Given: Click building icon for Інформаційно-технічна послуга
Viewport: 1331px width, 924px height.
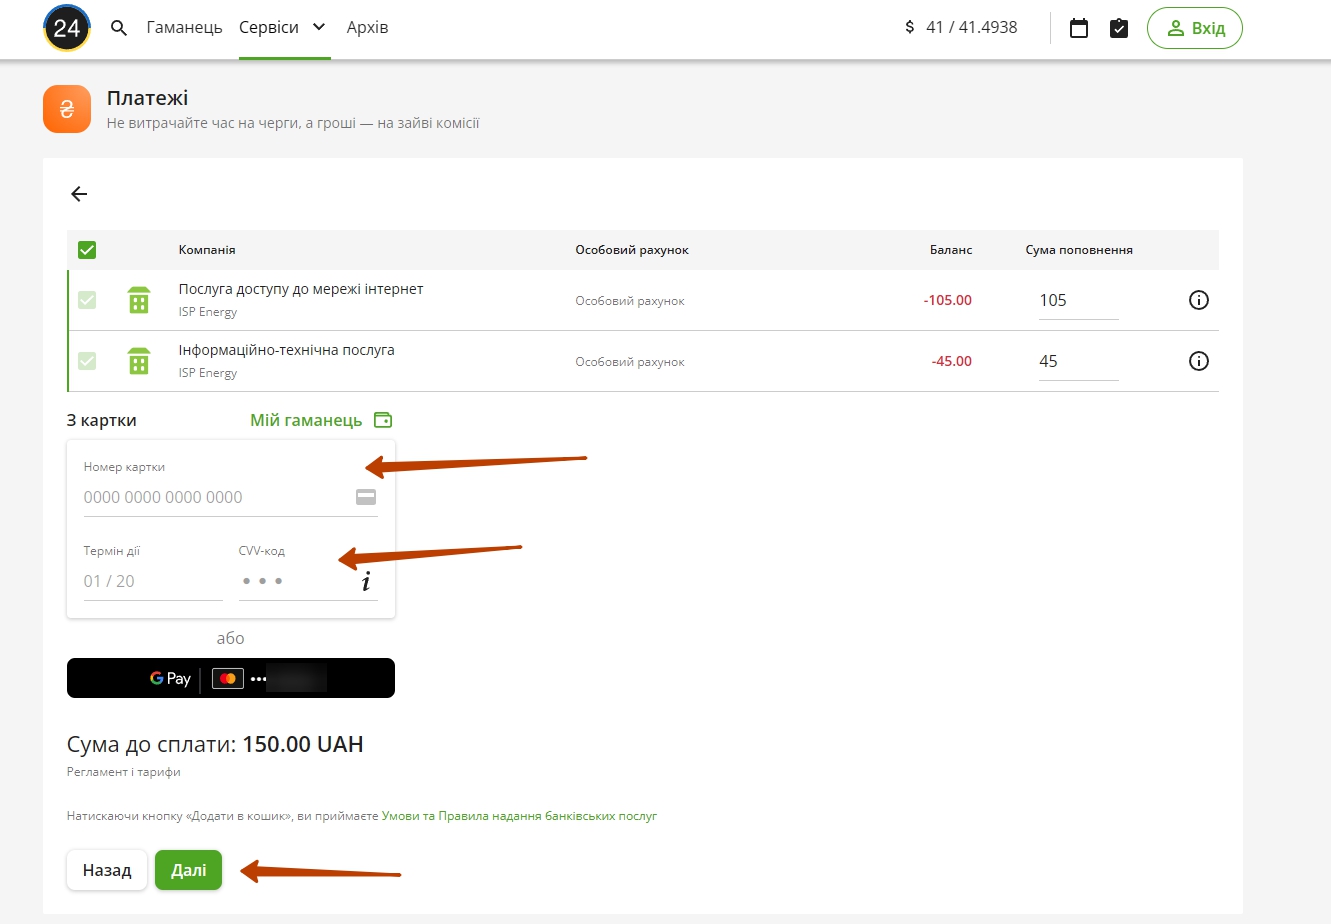Looking at the screenshot, I should (x=139, y=361).
